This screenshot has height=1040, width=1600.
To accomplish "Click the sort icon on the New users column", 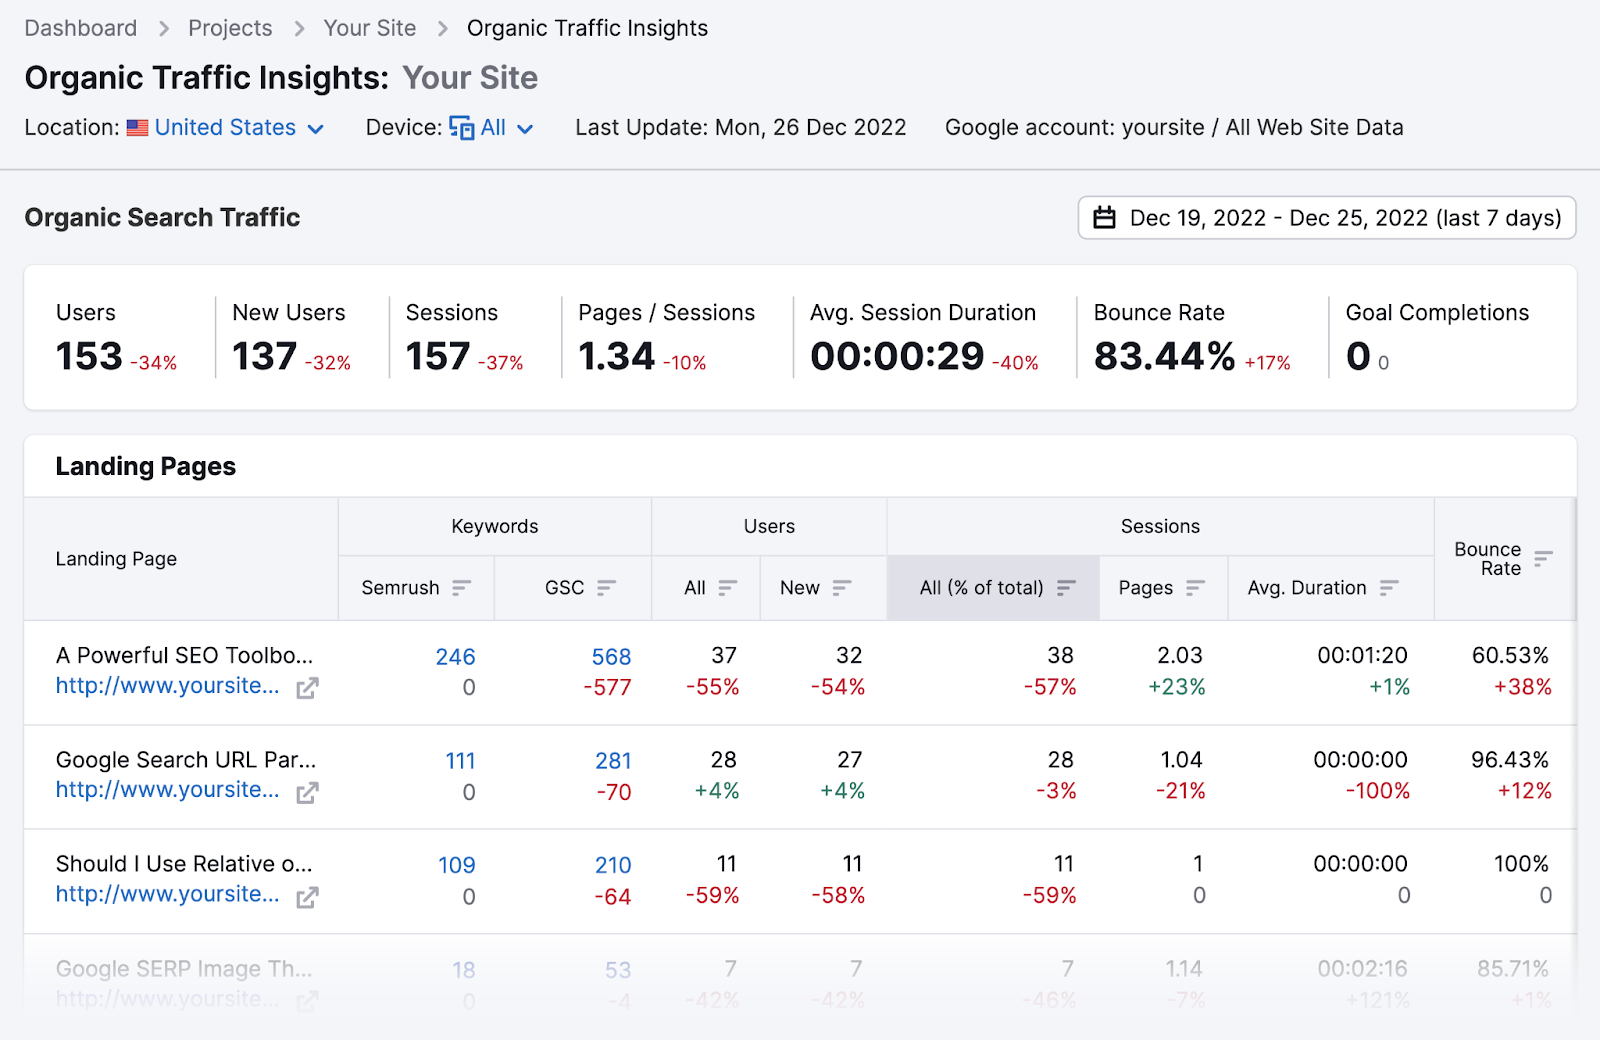I will click(x=843, y=588).
